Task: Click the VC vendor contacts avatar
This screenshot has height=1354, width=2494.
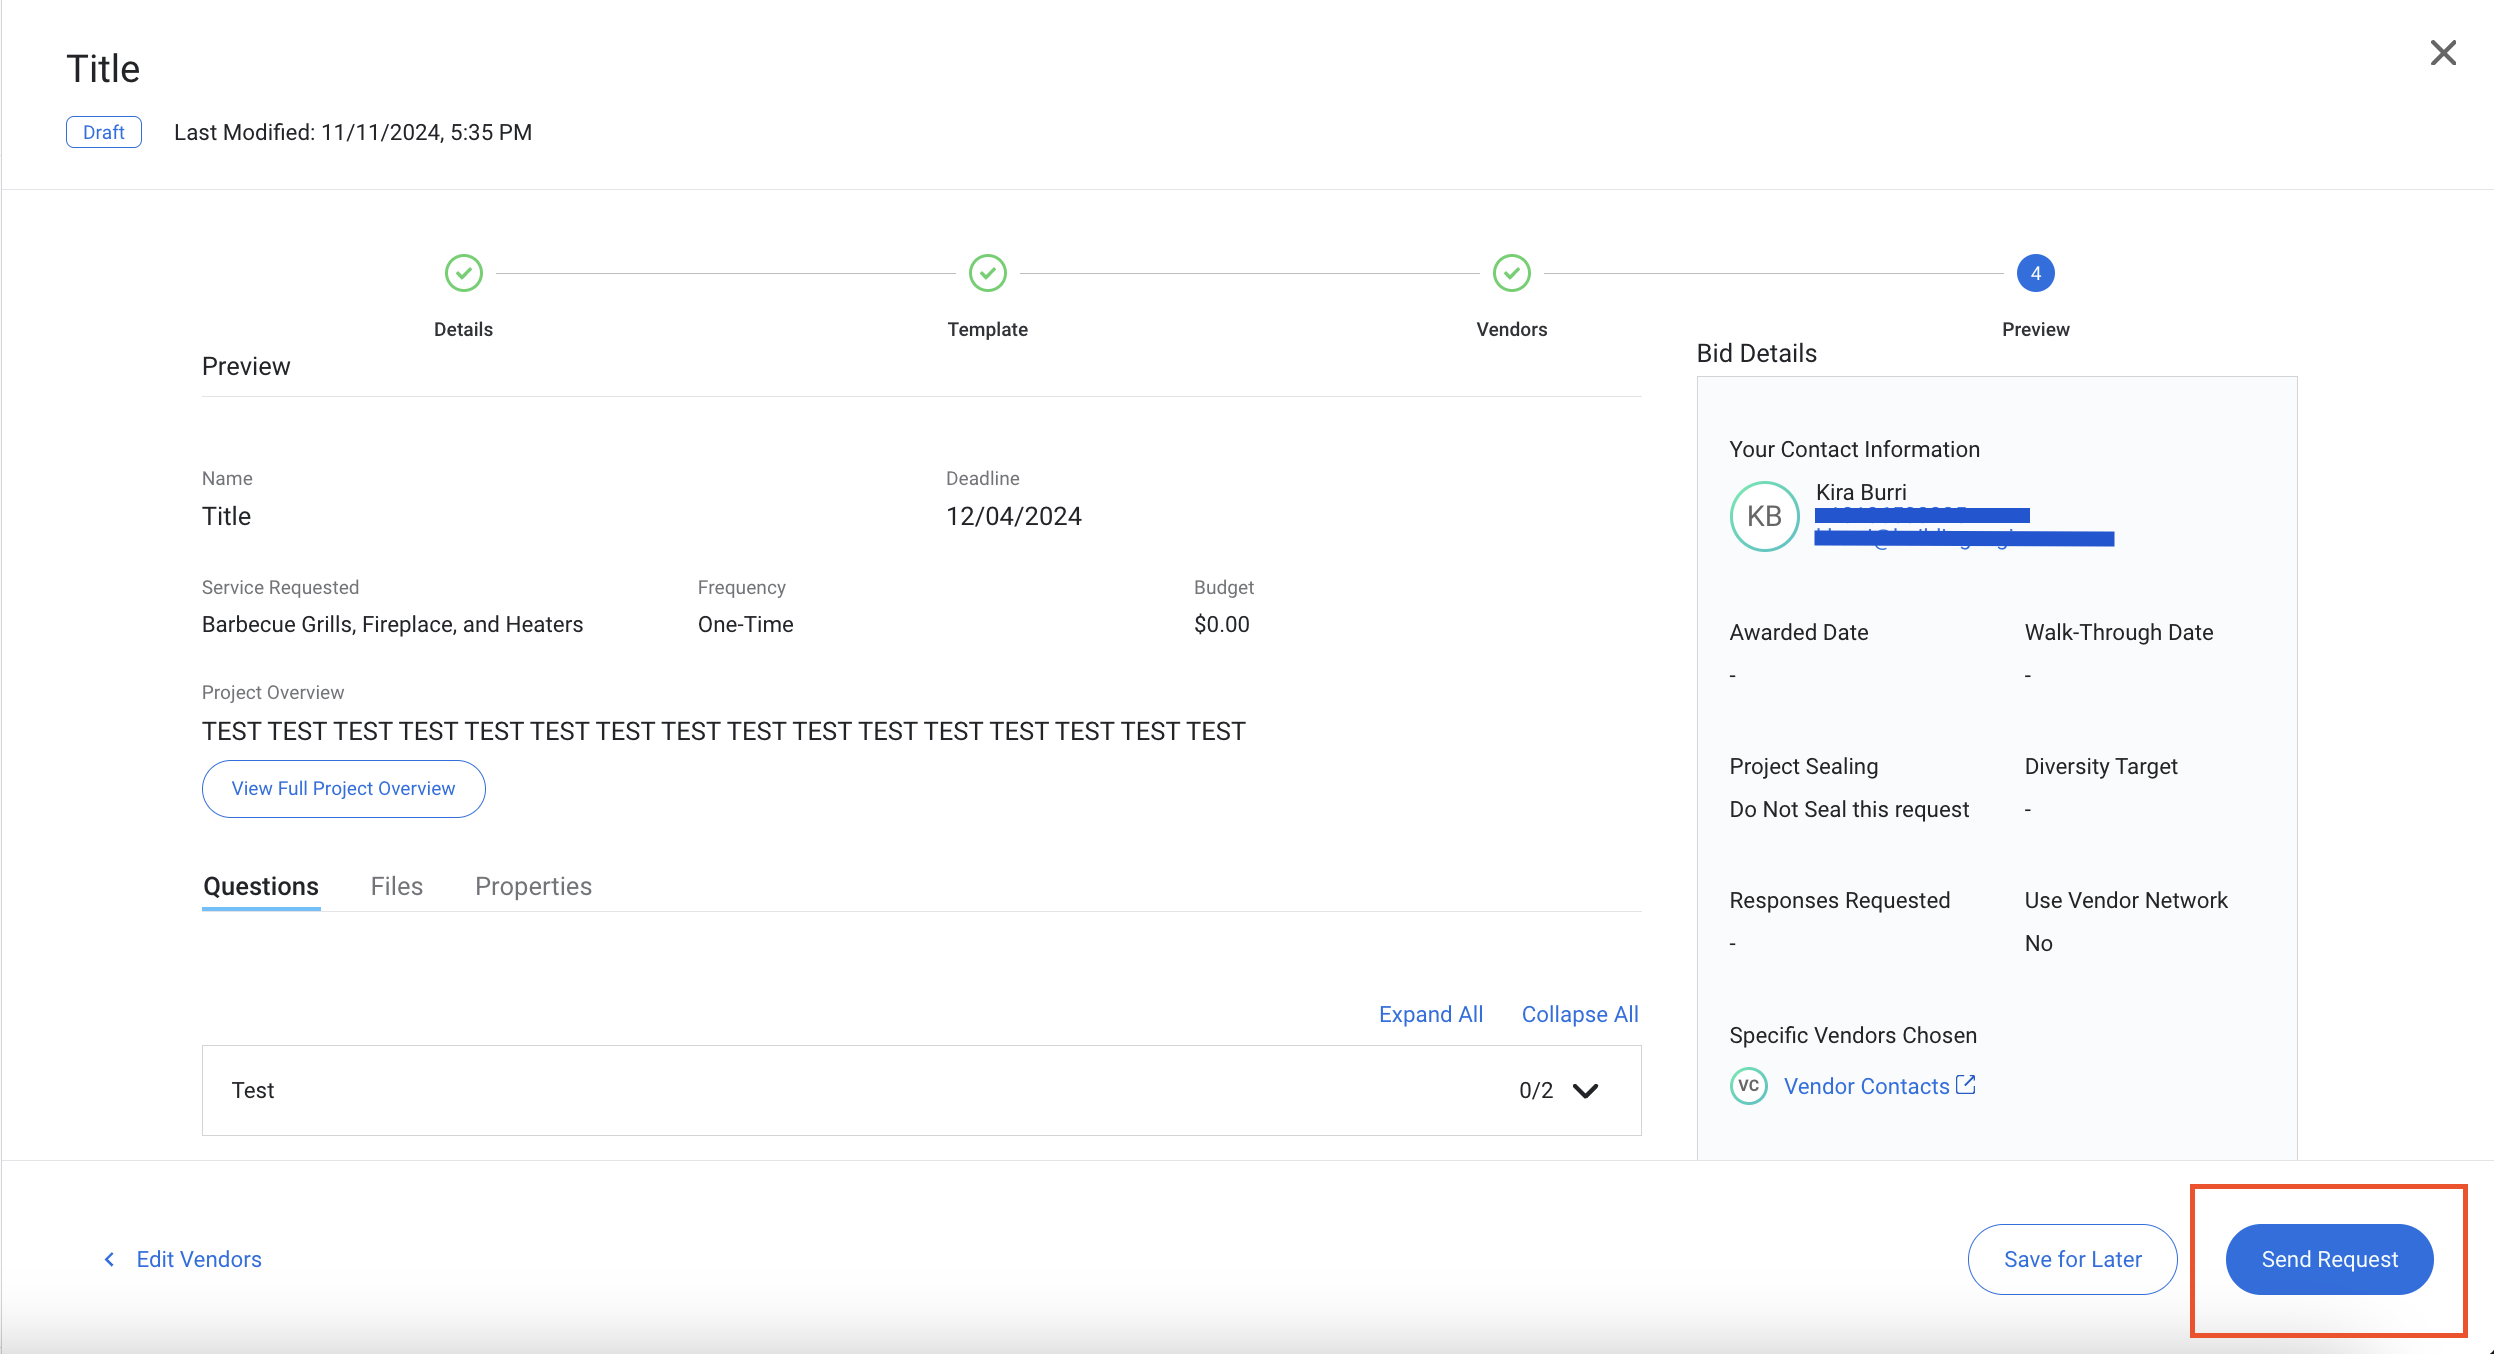Action: tap(1748, 1086)
